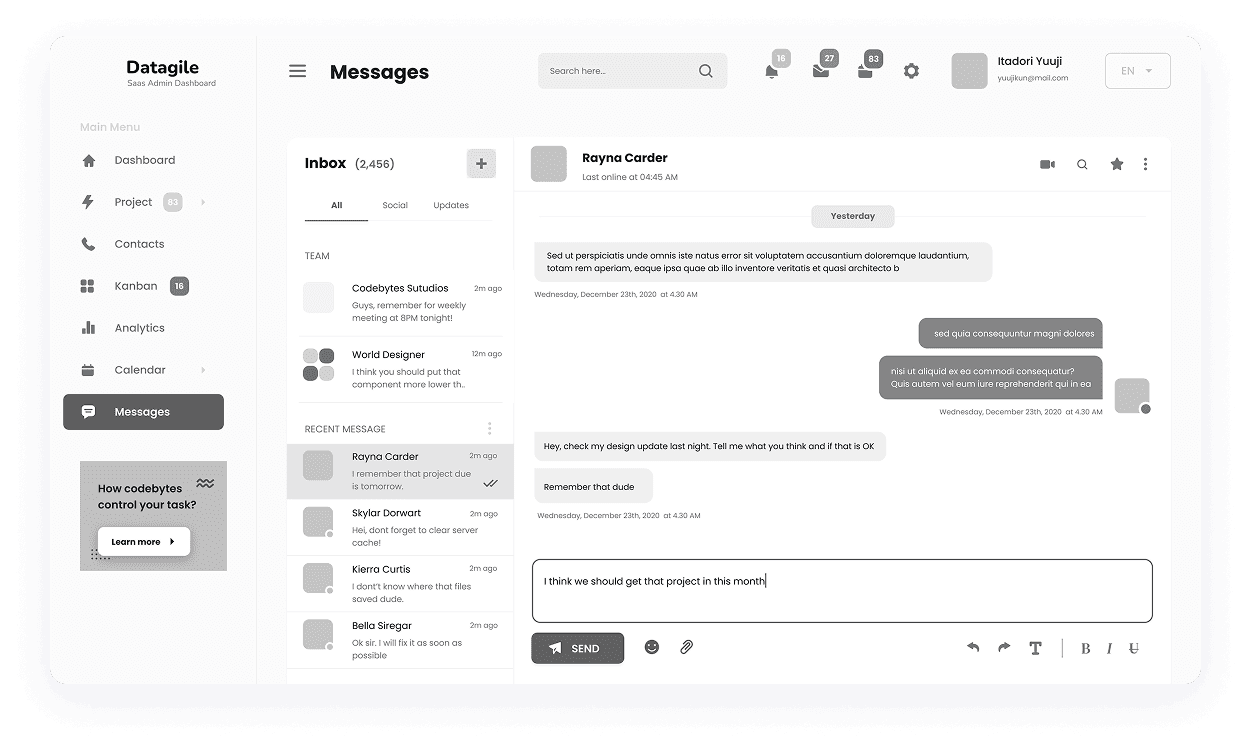This screenshot has width=1251, height=748.
Task: Open the emoji picker
Action: [652, 647]
